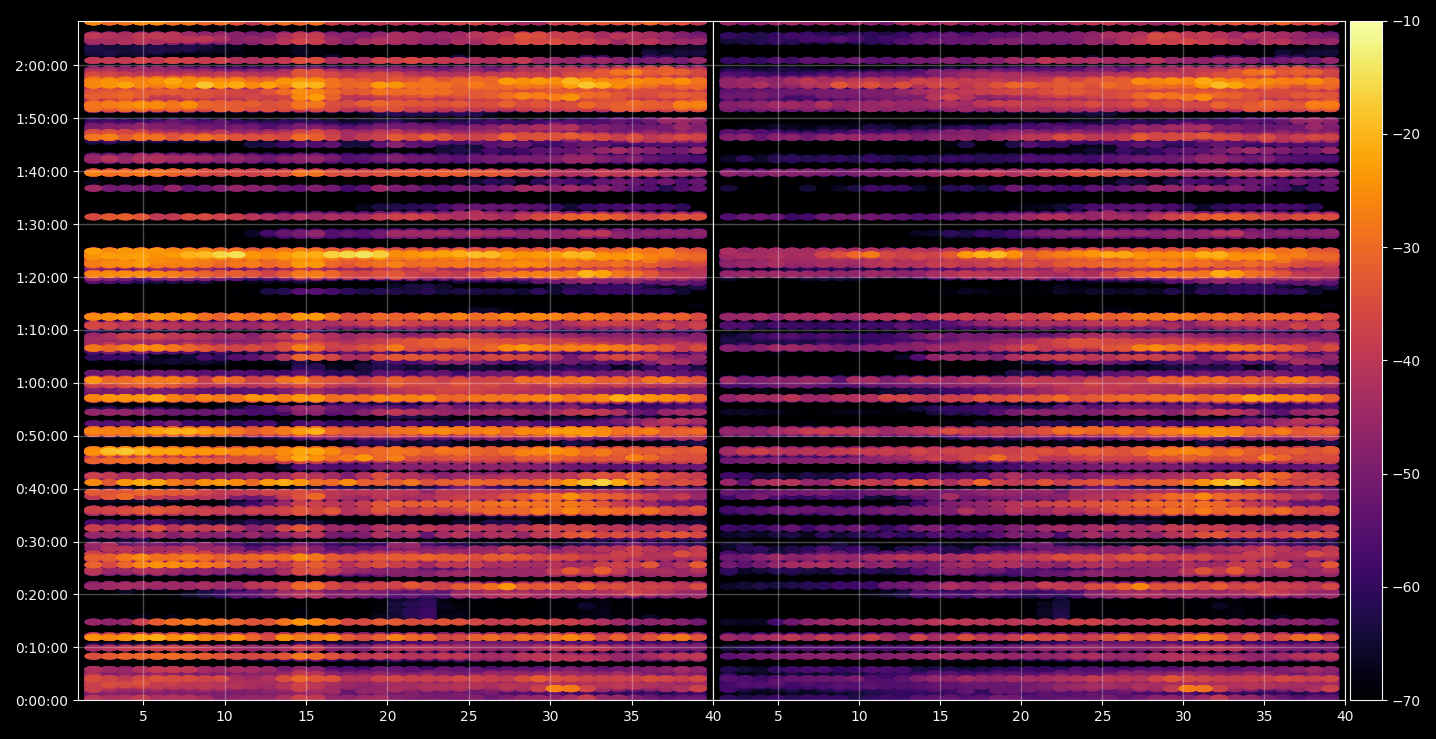Select the 0:30:00 y-axis tick label
1436x739 pixels.
(41, 542)
